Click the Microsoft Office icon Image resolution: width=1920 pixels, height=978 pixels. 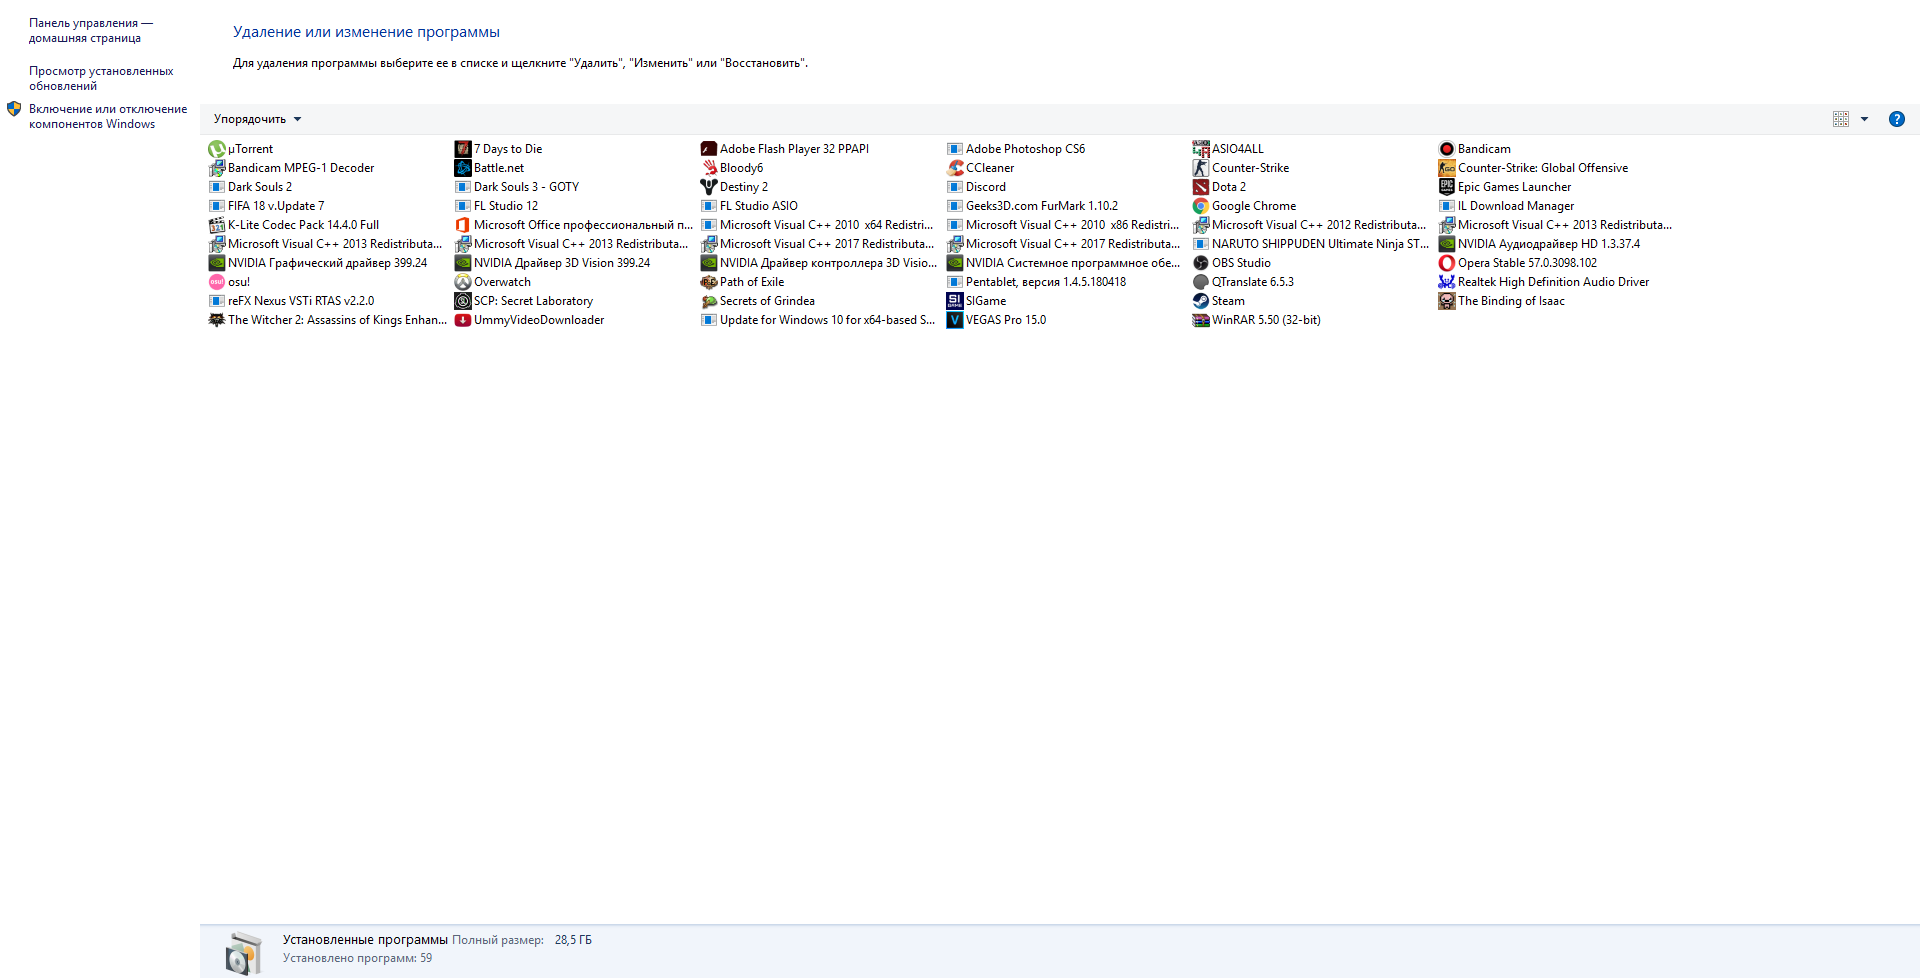click(462, 225)
